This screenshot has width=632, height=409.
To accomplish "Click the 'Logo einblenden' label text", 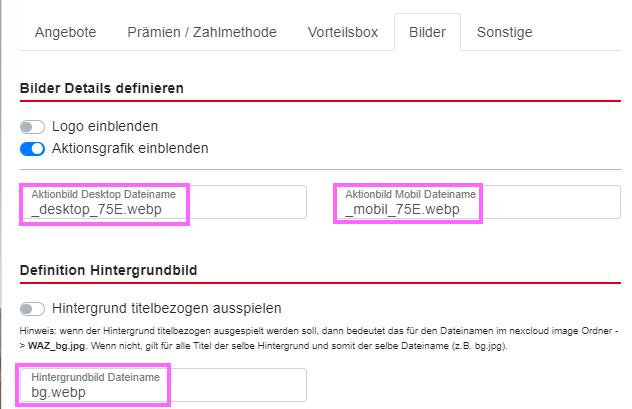I will (105, 127).
